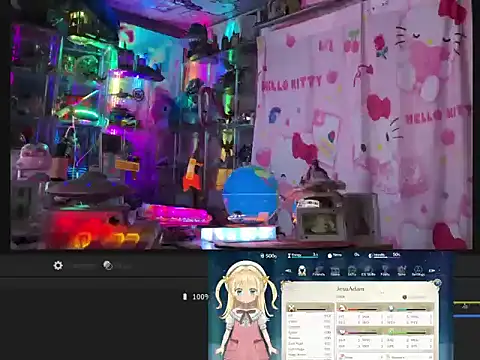The height and width of the screenshot is (360, 480).
Task: Open the EX Skills tab
Action: 368,271
